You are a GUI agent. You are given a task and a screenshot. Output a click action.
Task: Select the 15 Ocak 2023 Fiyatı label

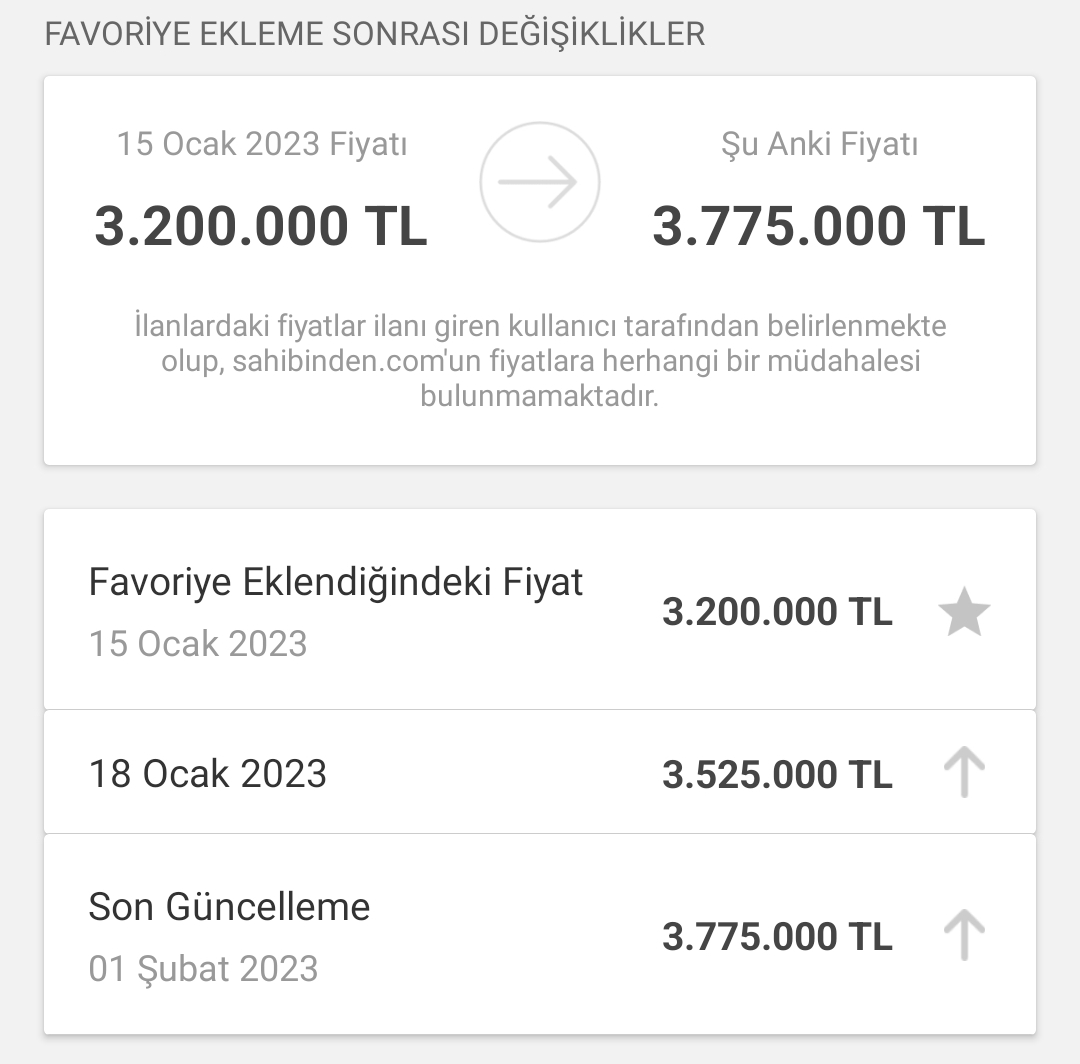coord(262,144)
